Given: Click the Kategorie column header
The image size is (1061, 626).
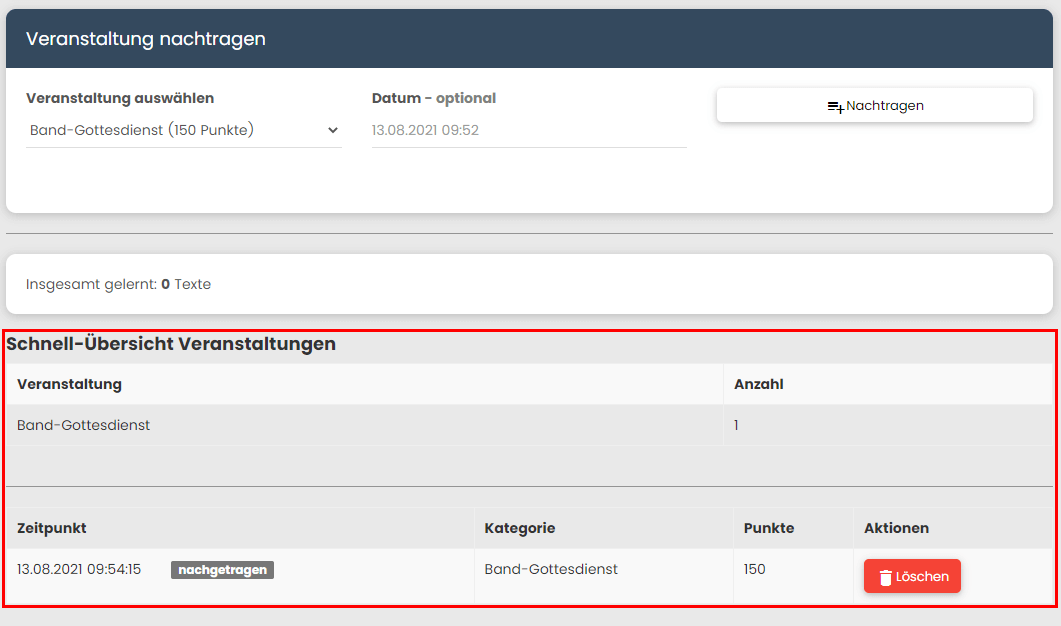Looking at the screenshot, I should pyautogui.click(x=519, y=528).
